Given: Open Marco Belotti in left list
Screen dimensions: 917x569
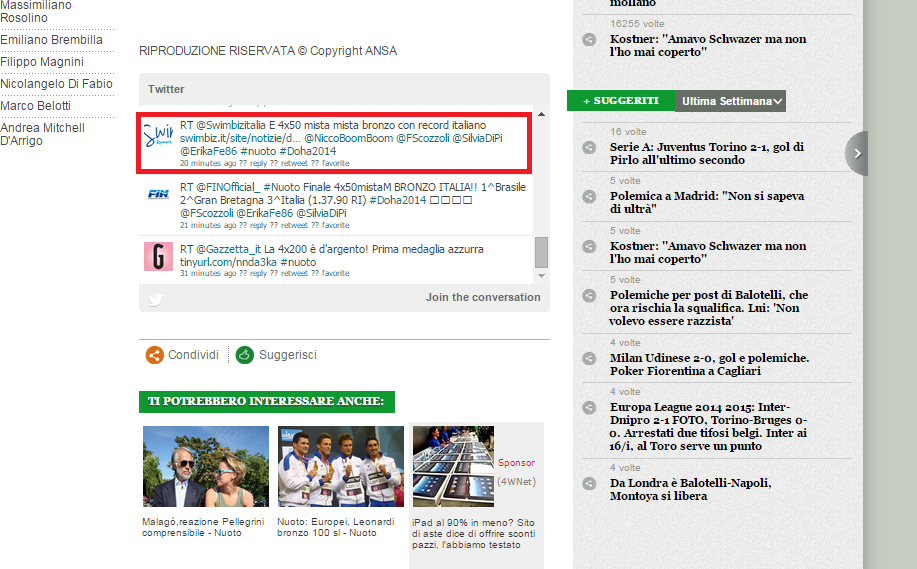Looking at the screenshot, I should tap(36, 106).
